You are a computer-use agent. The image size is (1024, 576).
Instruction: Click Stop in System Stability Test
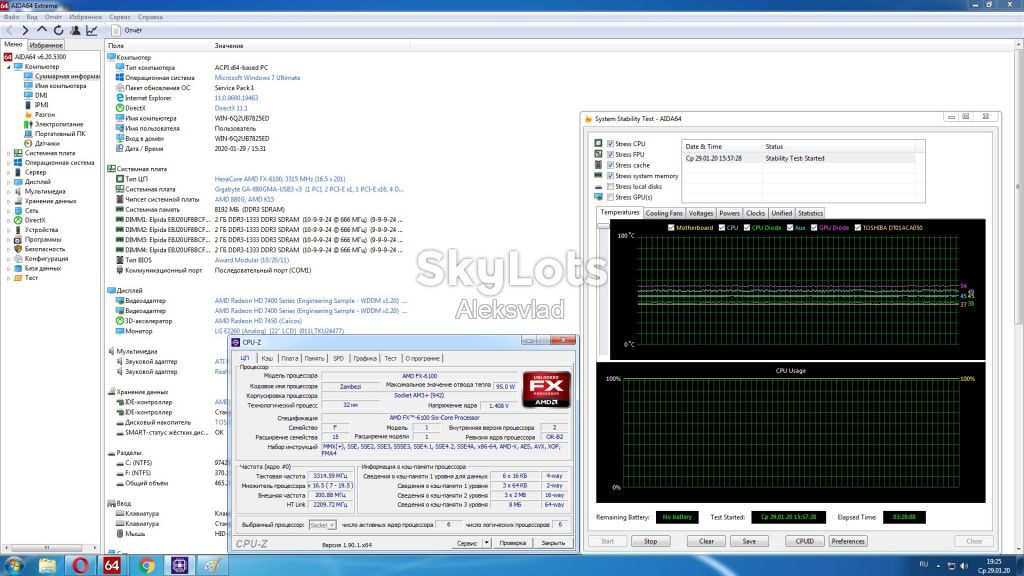point(650,541)
